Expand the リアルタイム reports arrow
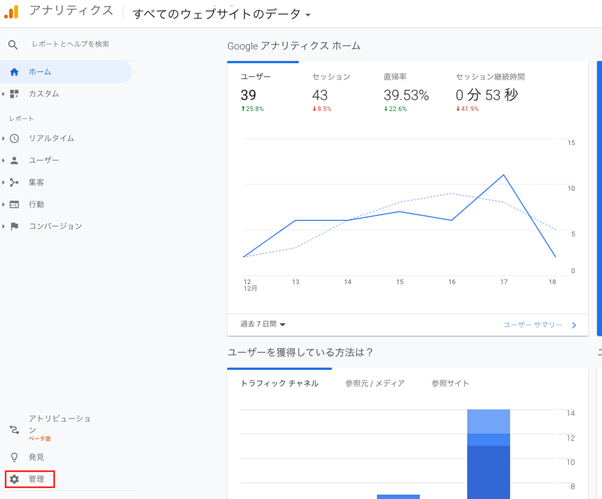 click(x=3, y=138)
